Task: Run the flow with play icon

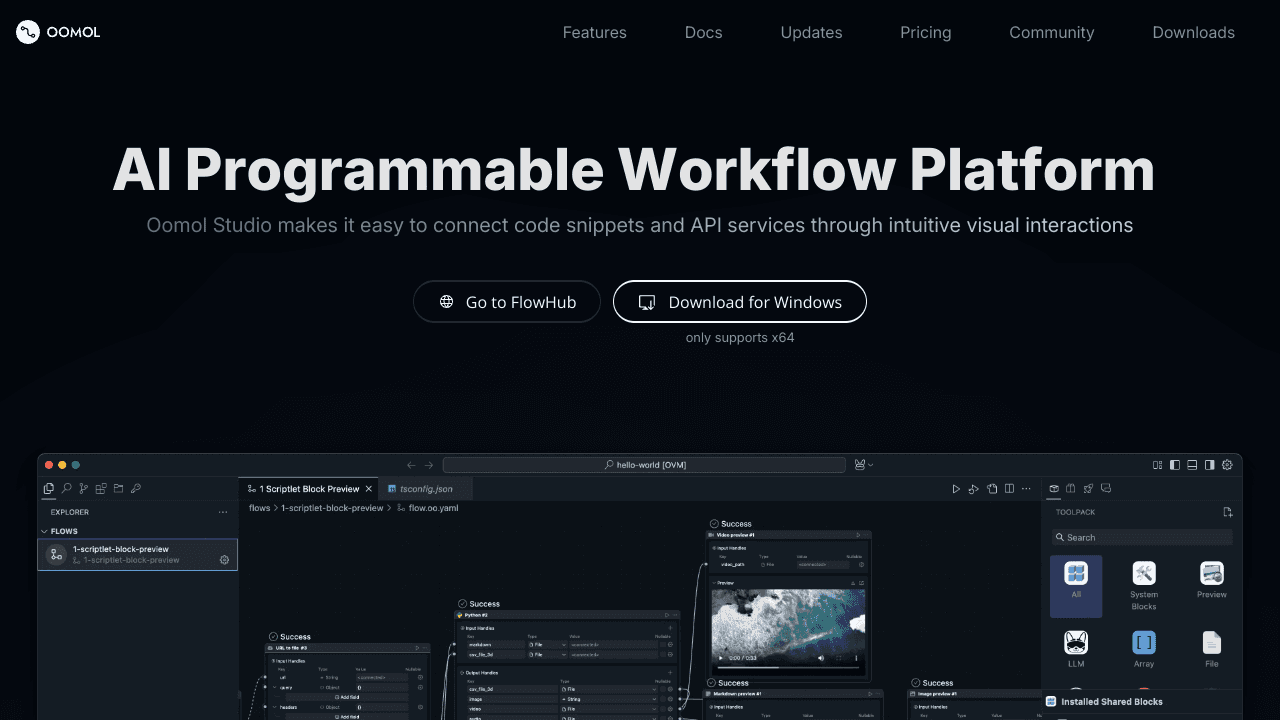Action: [x=956, y=489]
